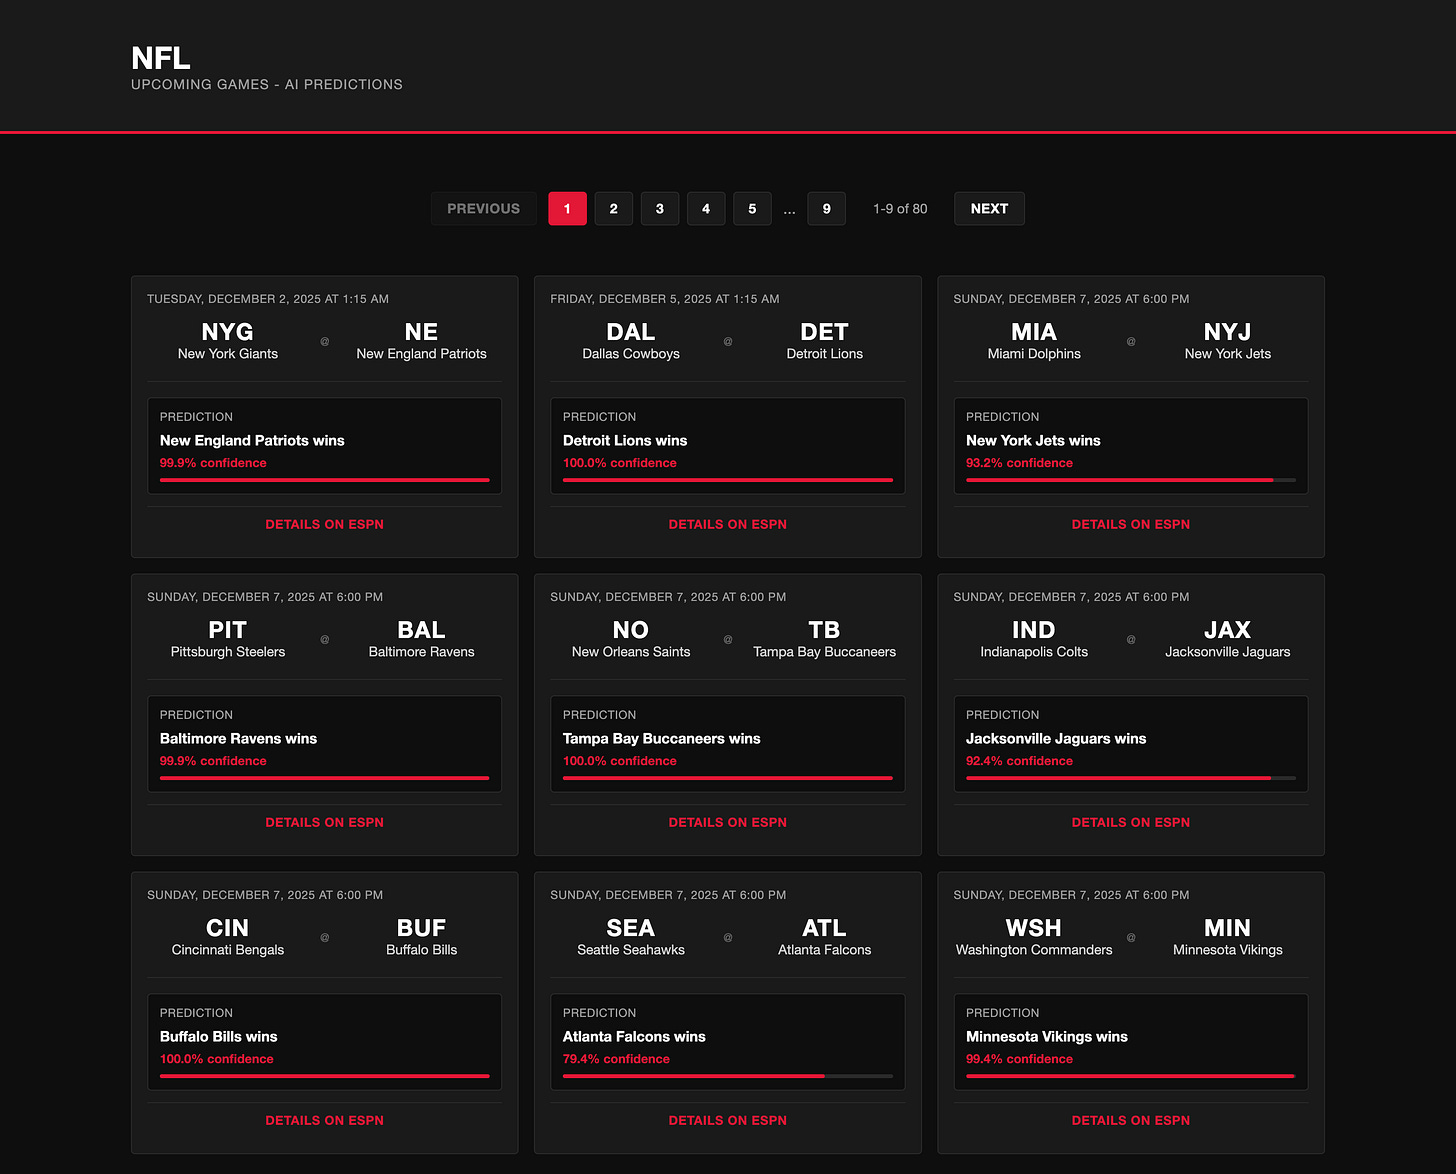Click the PREVIOUS pagination button

(x=483, y=208)
